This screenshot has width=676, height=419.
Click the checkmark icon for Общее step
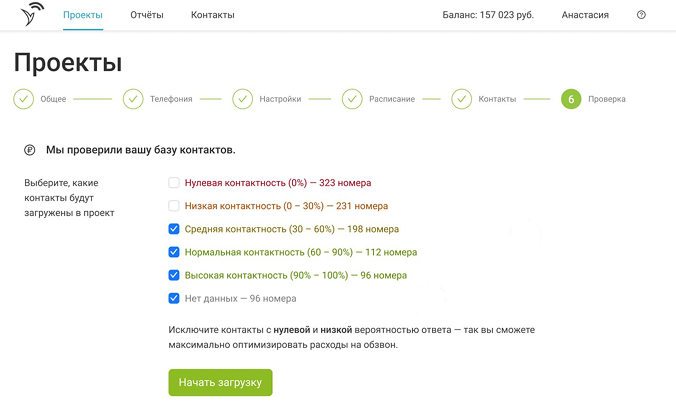23,99
